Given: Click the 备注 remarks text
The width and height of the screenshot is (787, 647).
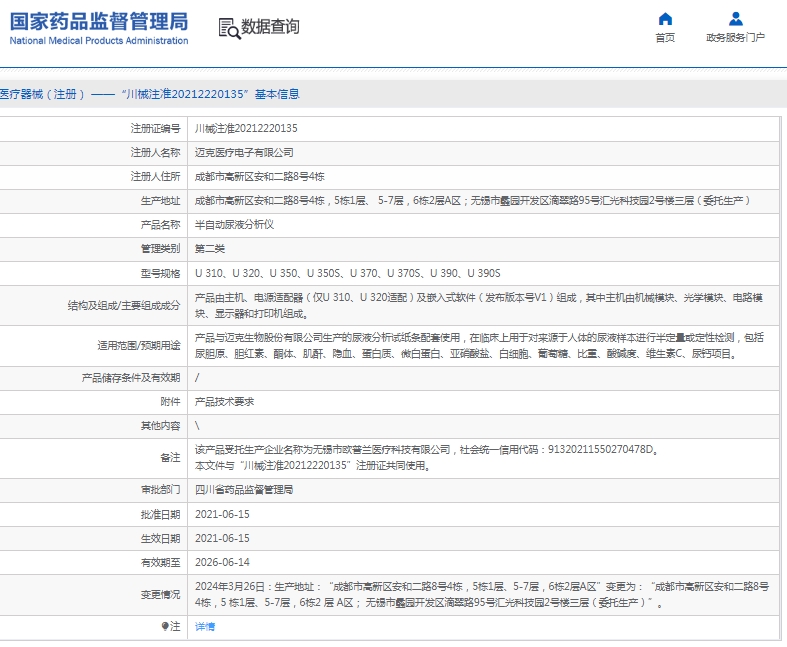Looking at the screenshot, I should pos(427,458).
